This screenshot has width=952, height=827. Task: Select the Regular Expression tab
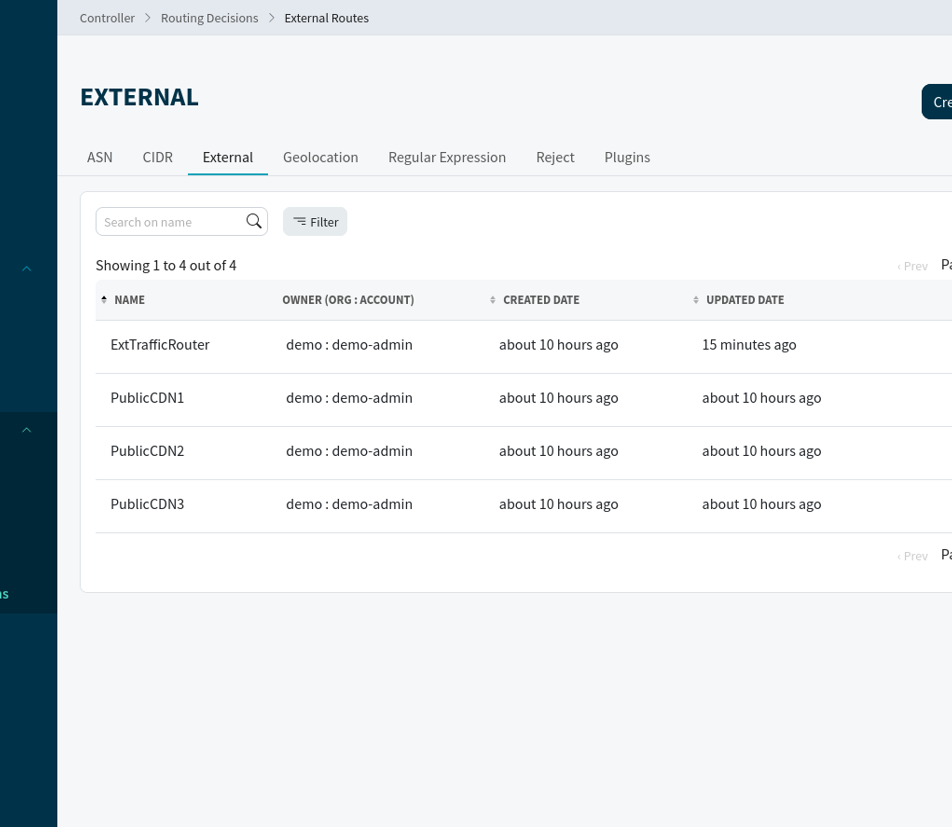click(447, 157)
